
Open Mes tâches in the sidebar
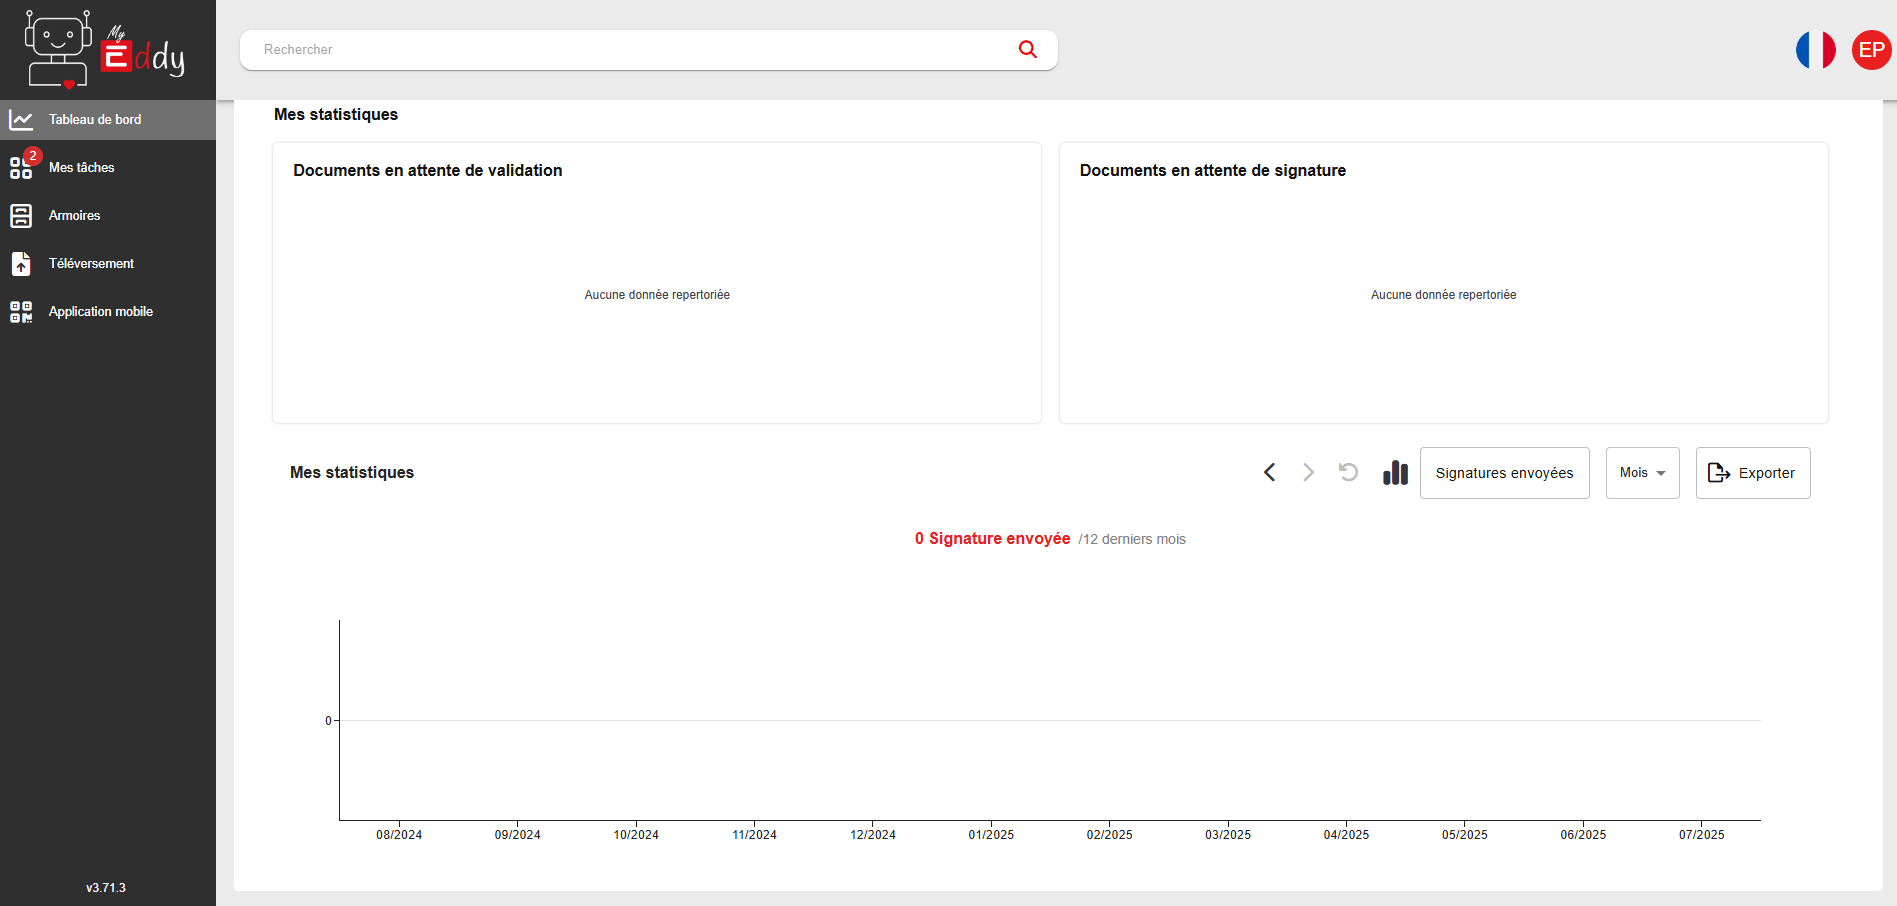tap(108, 168)
